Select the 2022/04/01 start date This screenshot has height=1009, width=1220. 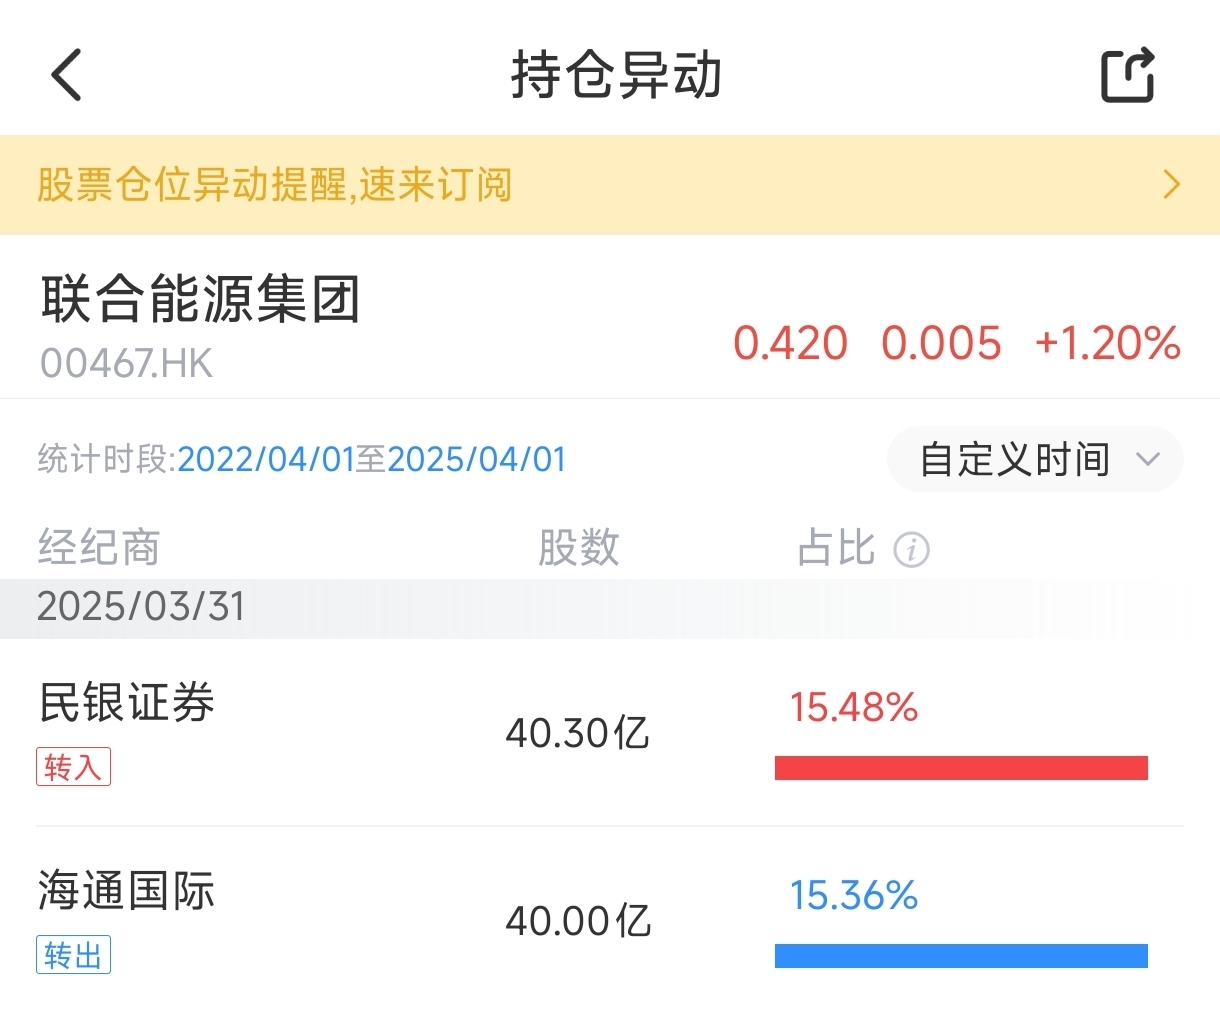(266, 459)
